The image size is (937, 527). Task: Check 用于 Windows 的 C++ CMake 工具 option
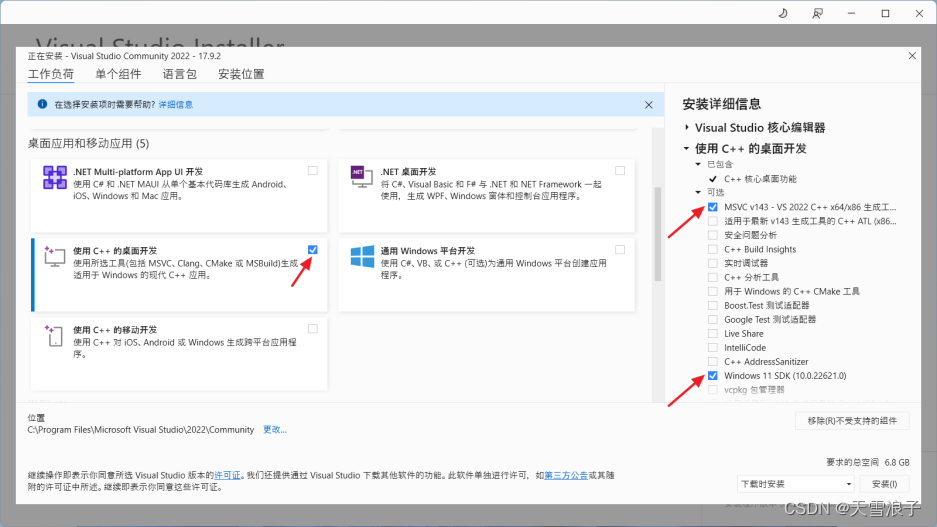(x=713, y=292)
